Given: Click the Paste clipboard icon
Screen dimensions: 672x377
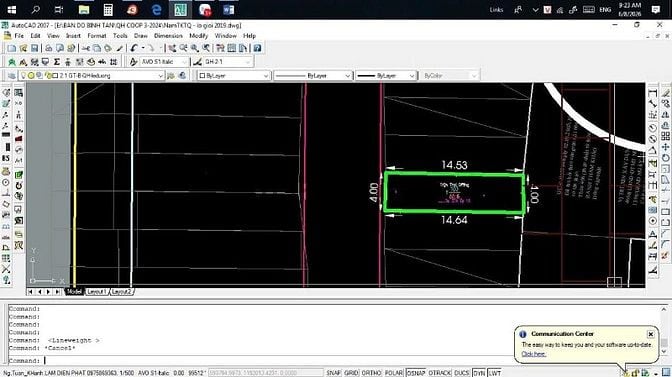Looking at the screenshot, I should coord(108,48).
